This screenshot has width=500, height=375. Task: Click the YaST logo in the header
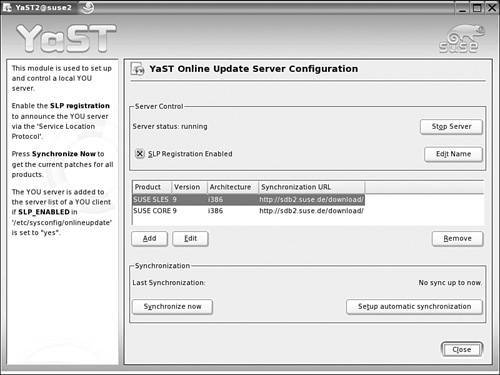coord(66,39)
